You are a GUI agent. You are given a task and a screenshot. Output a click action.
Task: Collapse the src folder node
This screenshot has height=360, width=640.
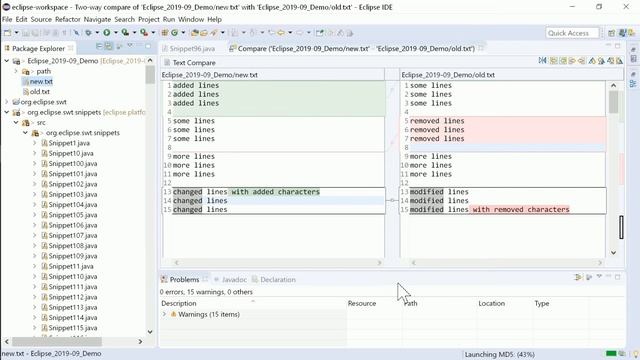[16, 122]
